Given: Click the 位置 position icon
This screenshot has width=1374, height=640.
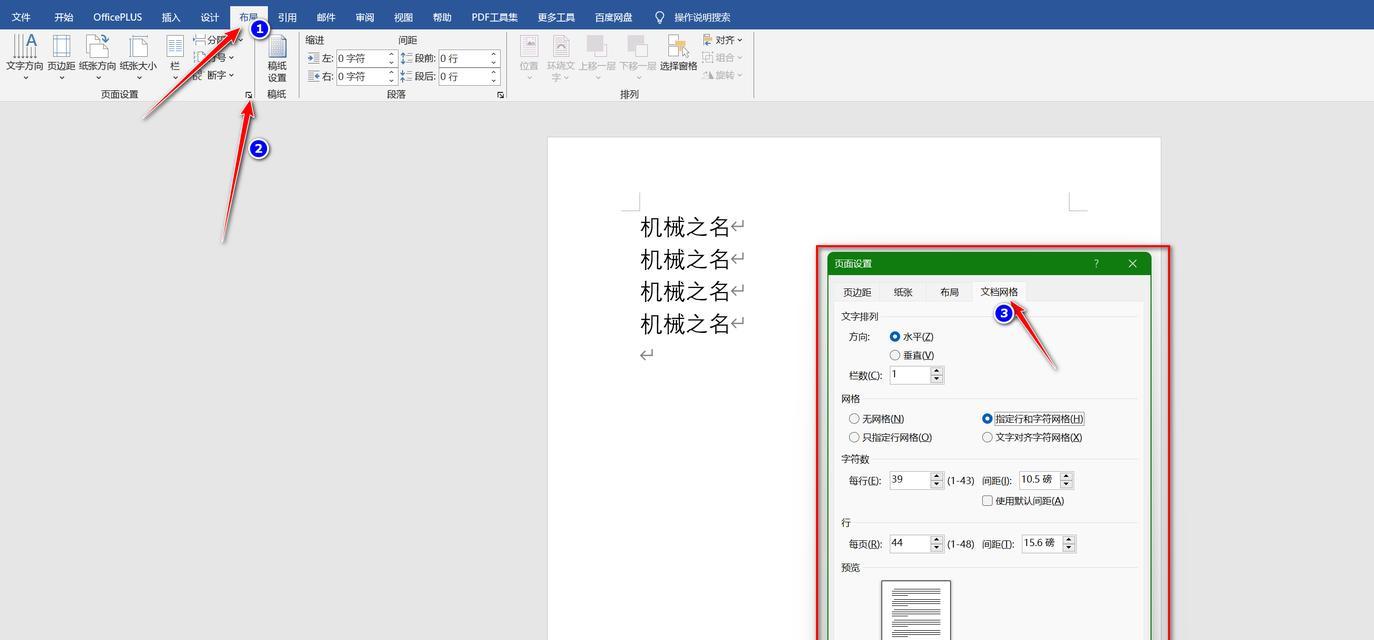Looking at the screenshot, I should click(x=529, y=46).
